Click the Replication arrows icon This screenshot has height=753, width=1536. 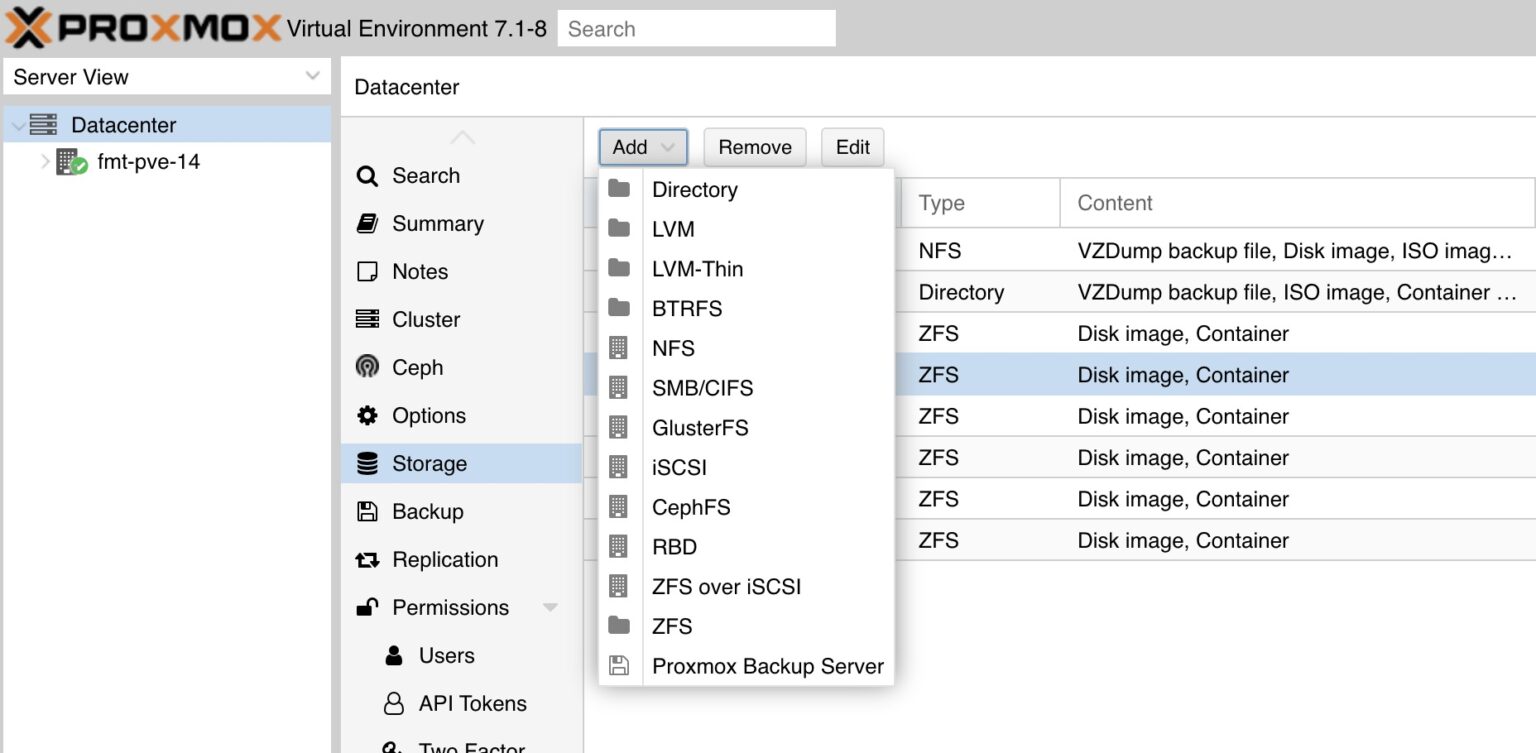(369, 559)
